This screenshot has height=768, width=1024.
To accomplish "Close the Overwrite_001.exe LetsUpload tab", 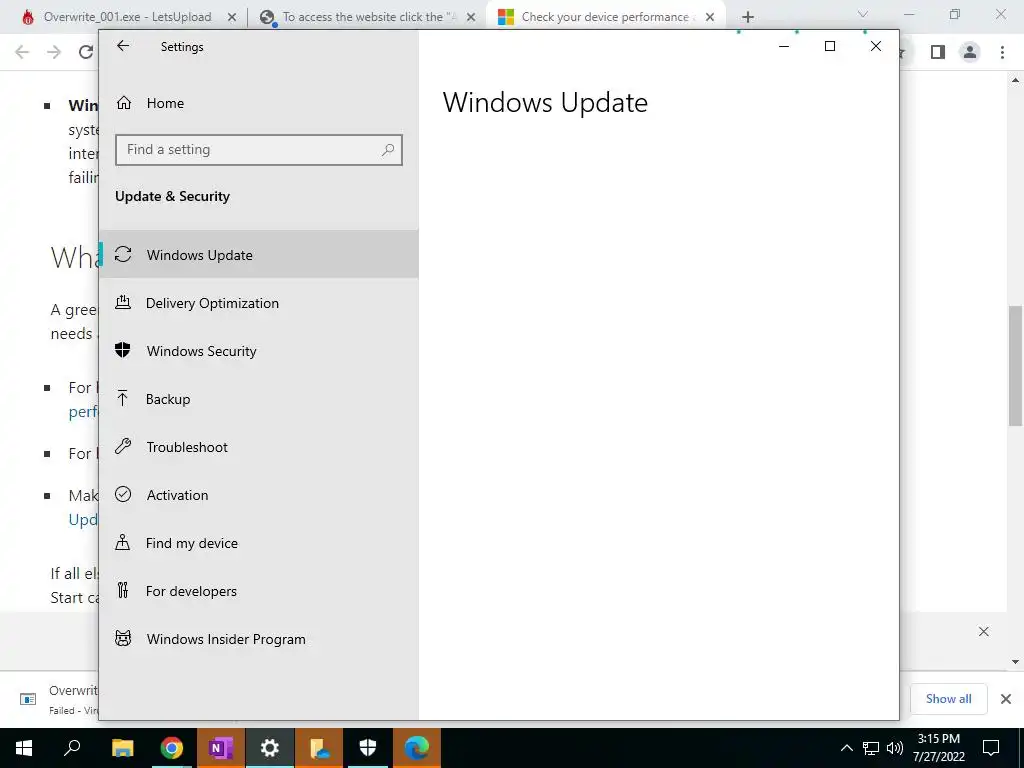I will (232, 18).
